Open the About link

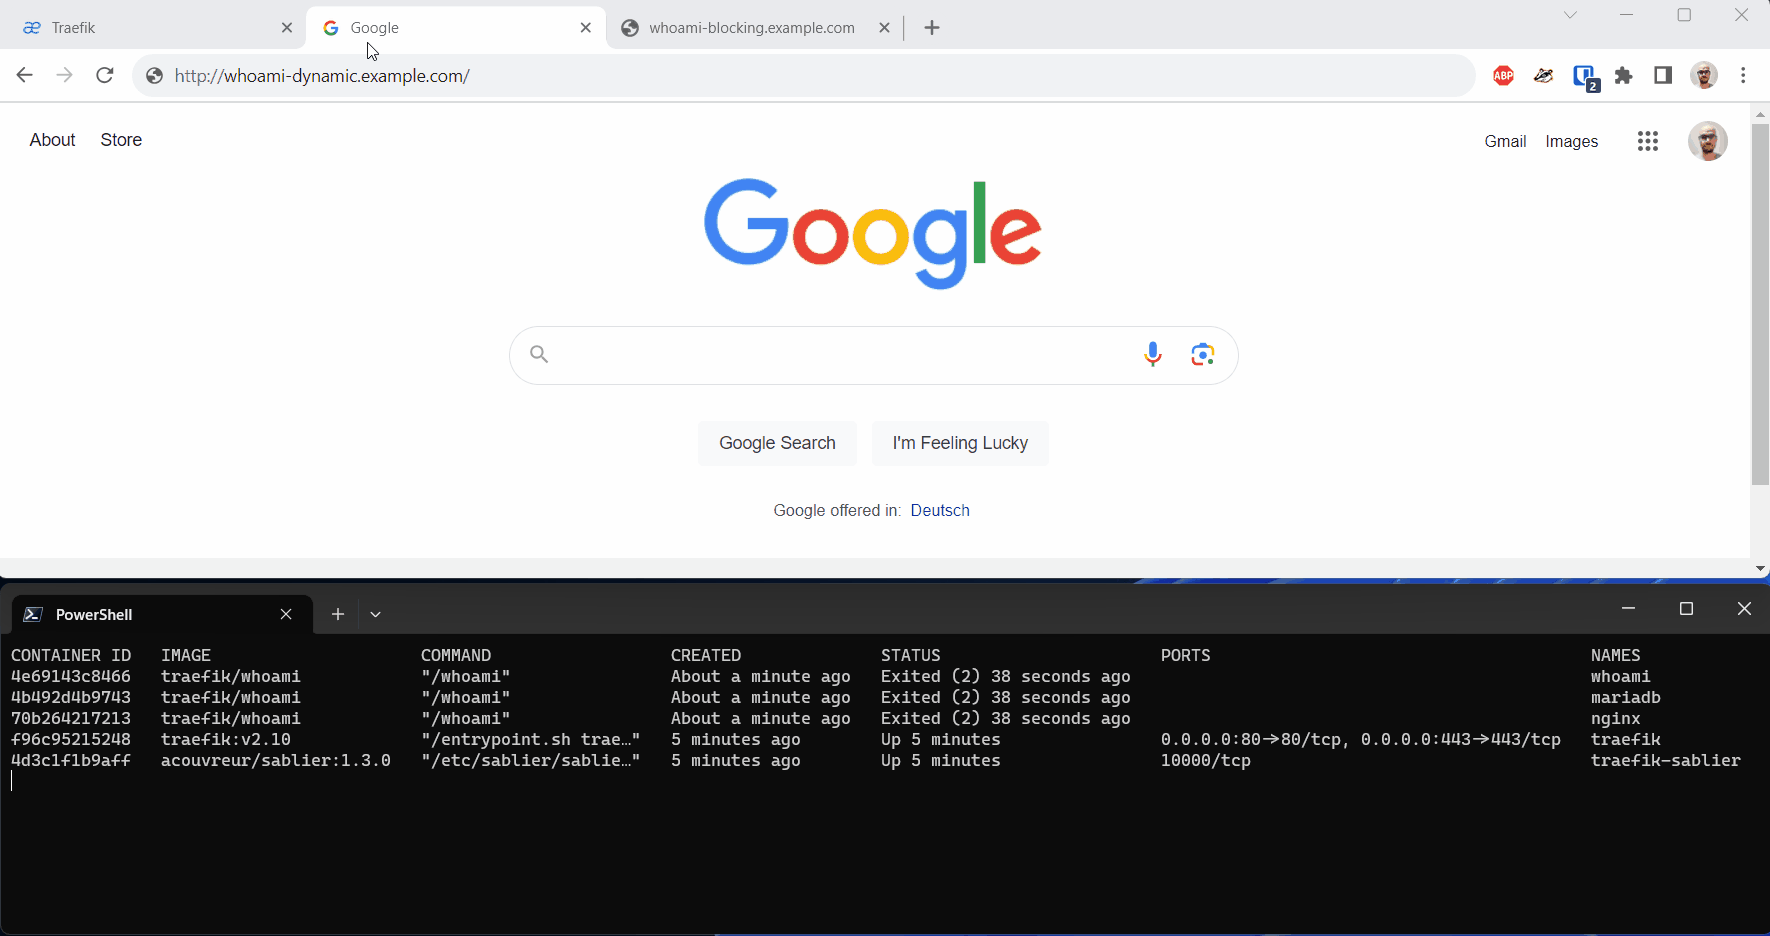52,140
